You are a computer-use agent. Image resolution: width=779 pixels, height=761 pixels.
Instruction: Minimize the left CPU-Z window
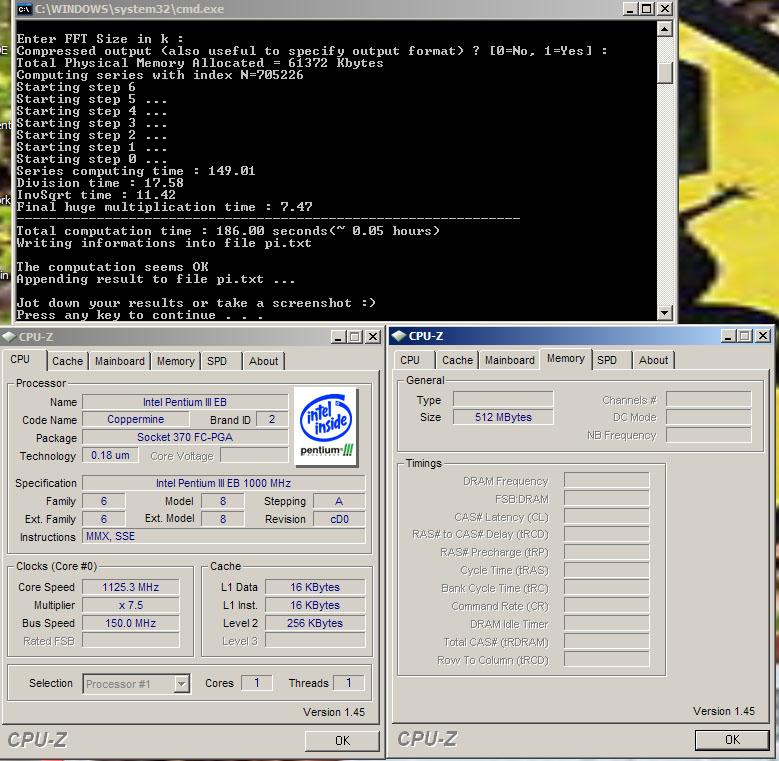[338, 337]
